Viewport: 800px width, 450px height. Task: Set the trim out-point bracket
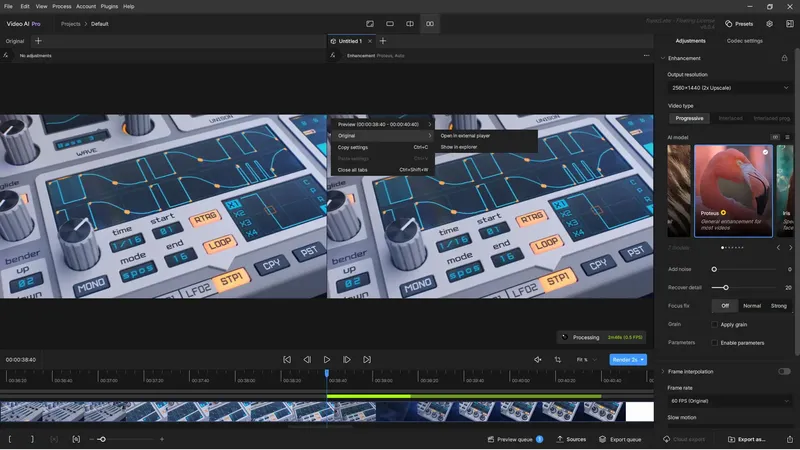[x=32, y=439]
